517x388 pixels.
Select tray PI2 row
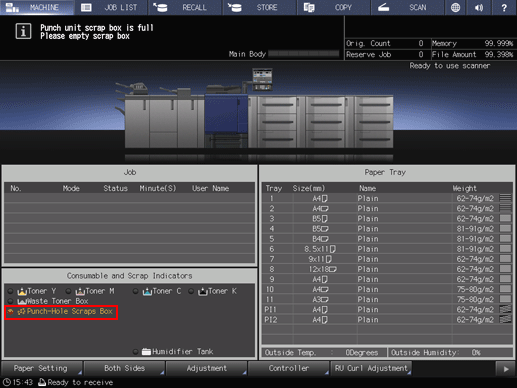tap(387, 320)
